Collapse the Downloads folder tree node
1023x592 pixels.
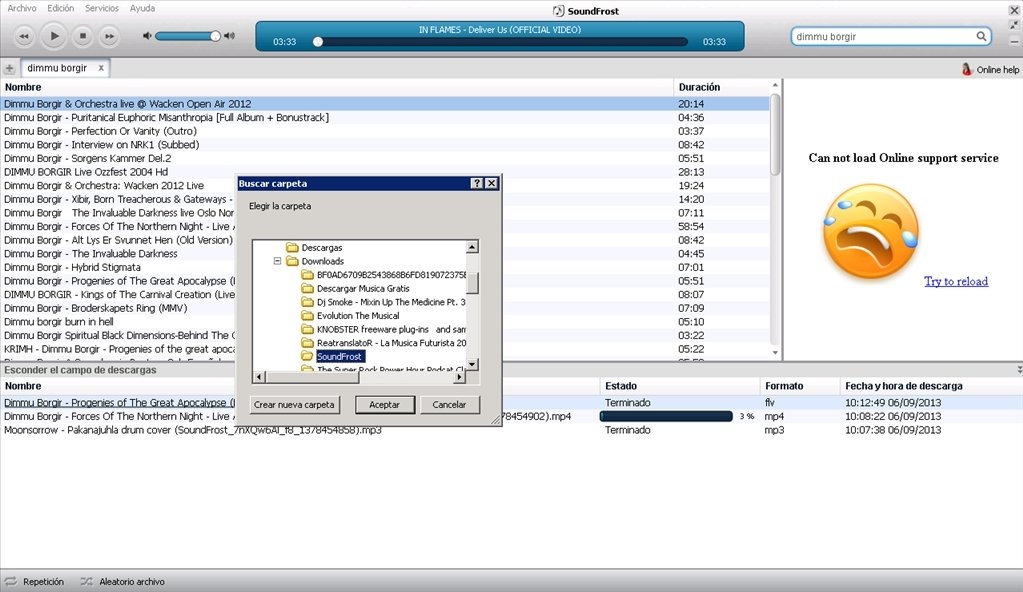277,261
